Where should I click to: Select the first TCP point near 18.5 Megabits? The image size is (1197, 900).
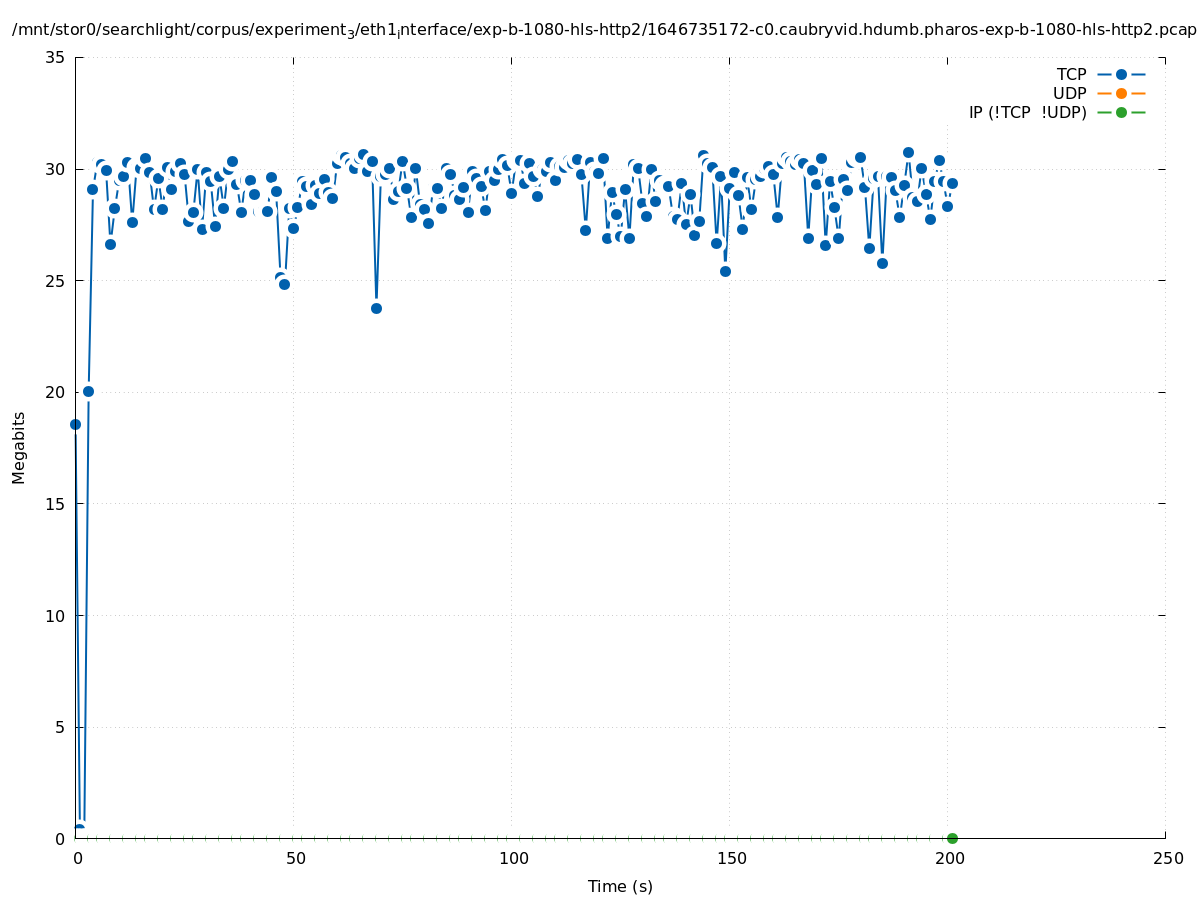click(x=75, y=424)
